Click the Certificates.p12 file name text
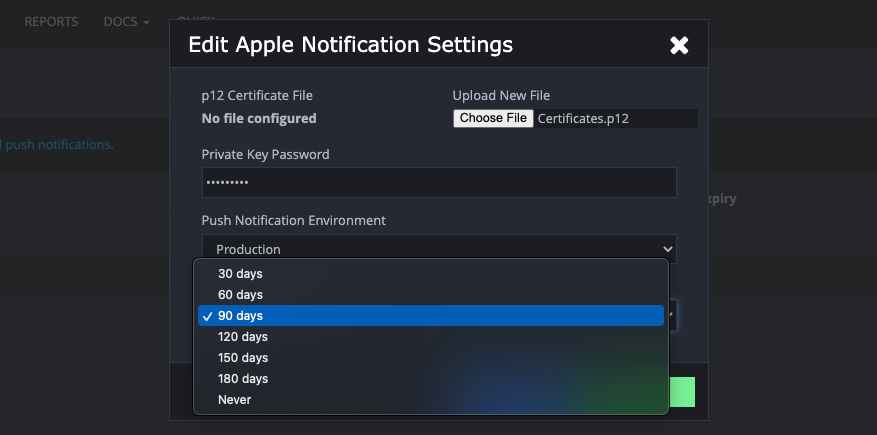 tap(583, 119)
